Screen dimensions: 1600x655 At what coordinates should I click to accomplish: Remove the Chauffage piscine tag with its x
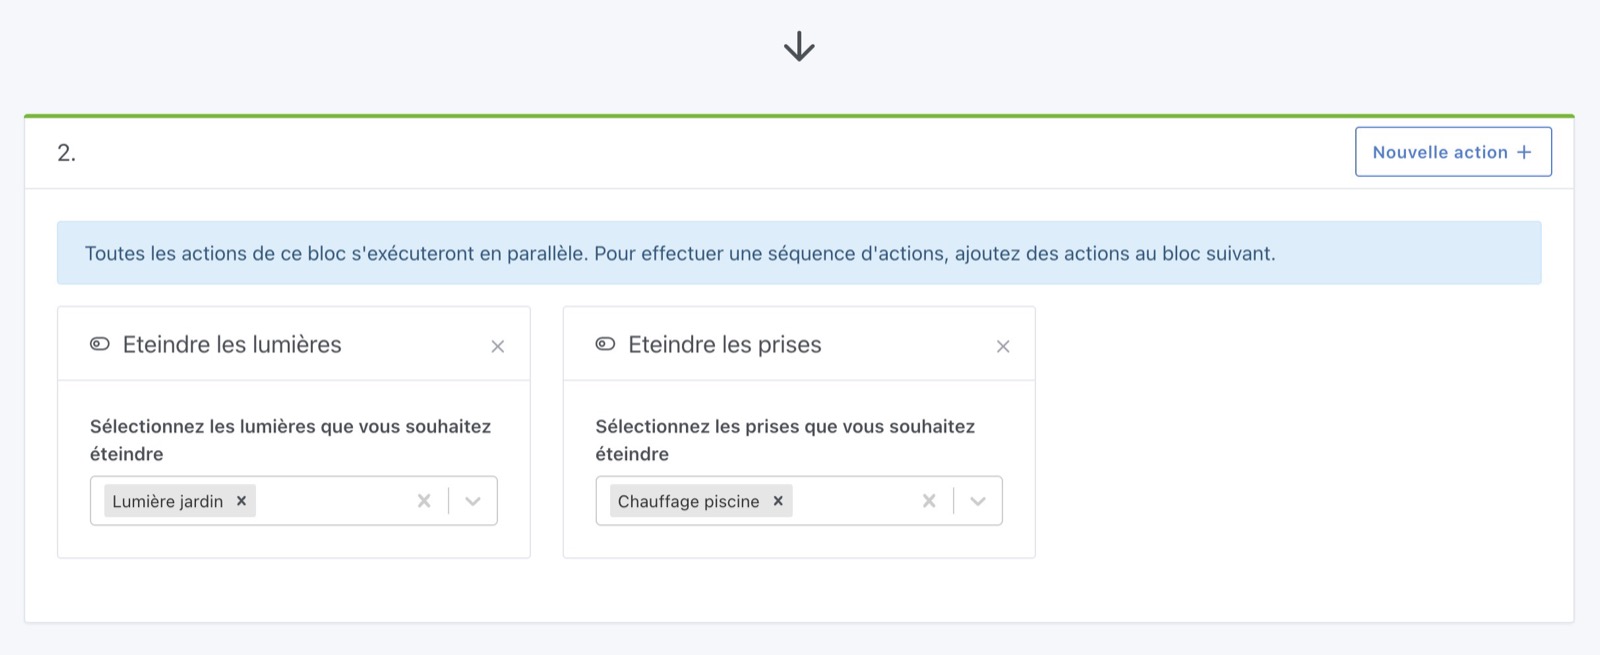[x=777, y=501]
